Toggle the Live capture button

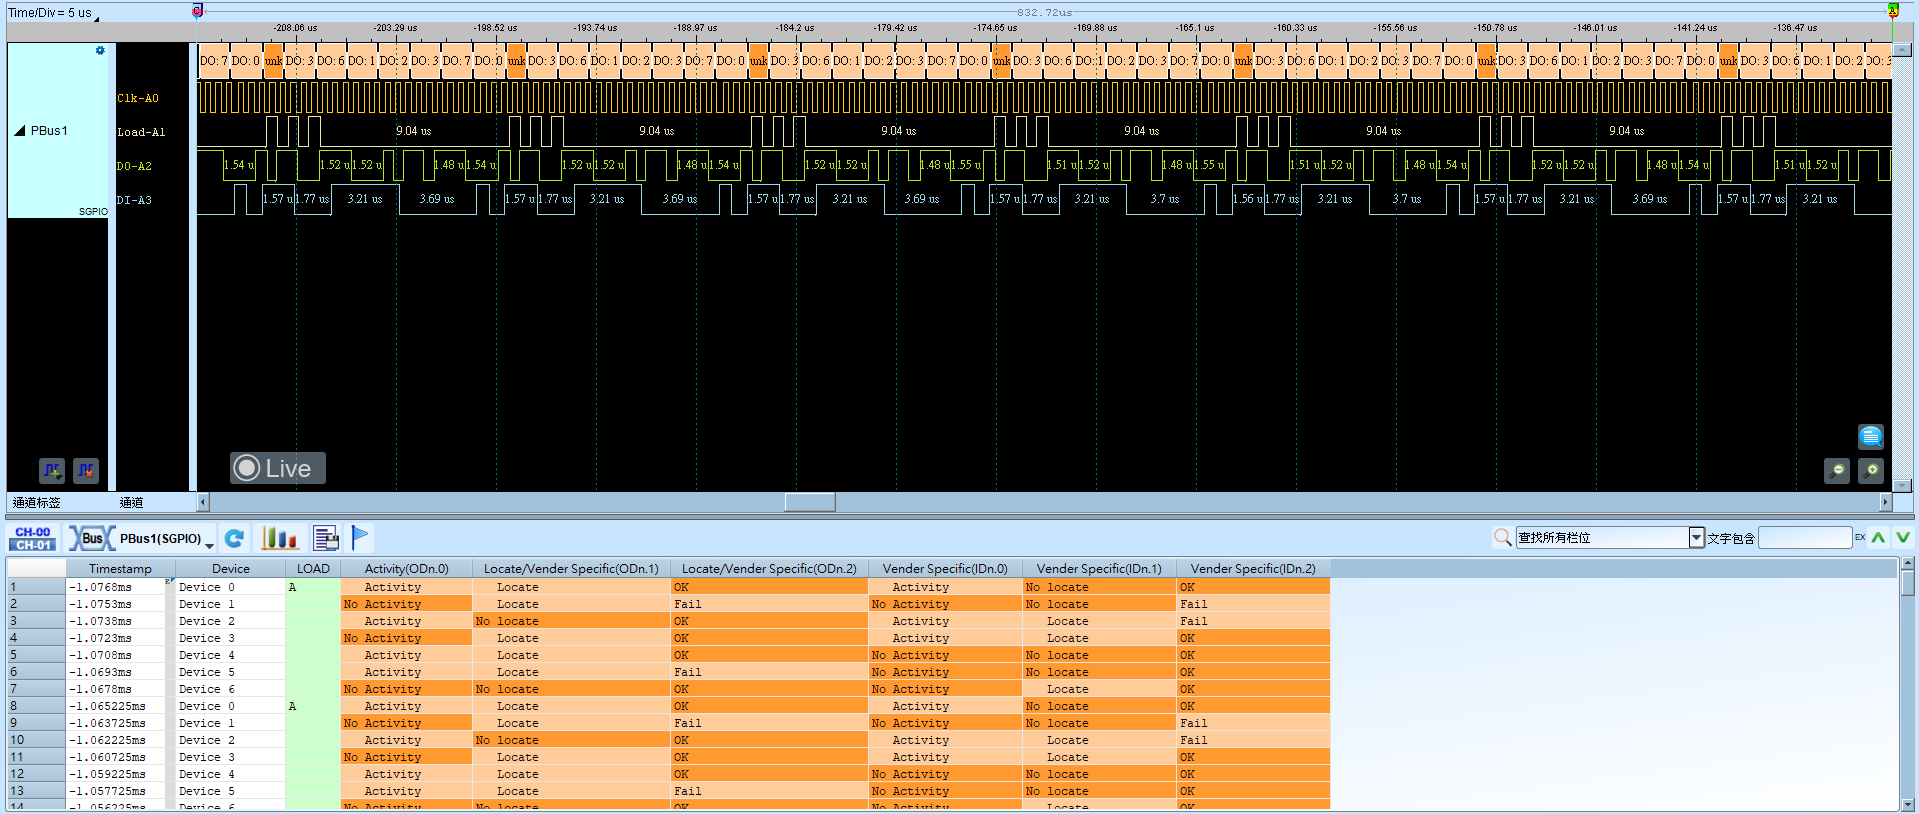tap(278, 468)
